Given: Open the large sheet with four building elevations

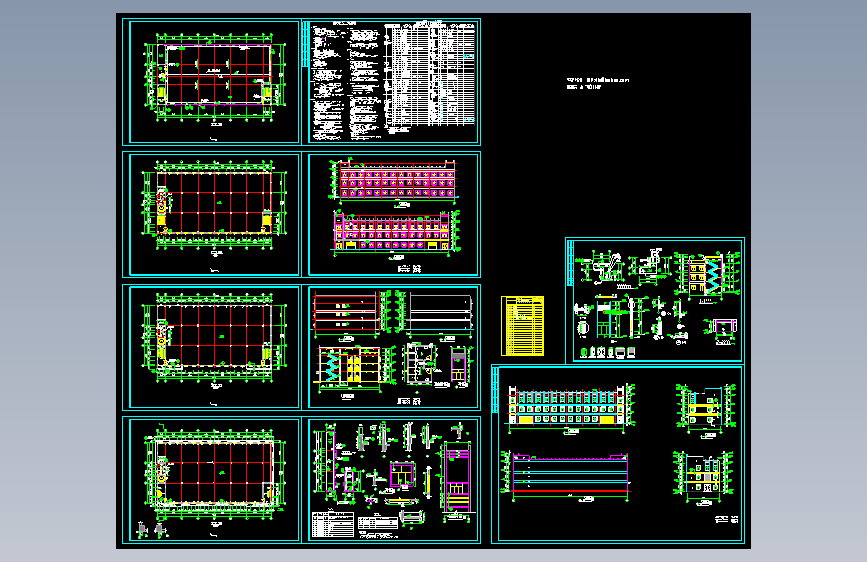Looking at the screenshot, I should tap(618, 454).
